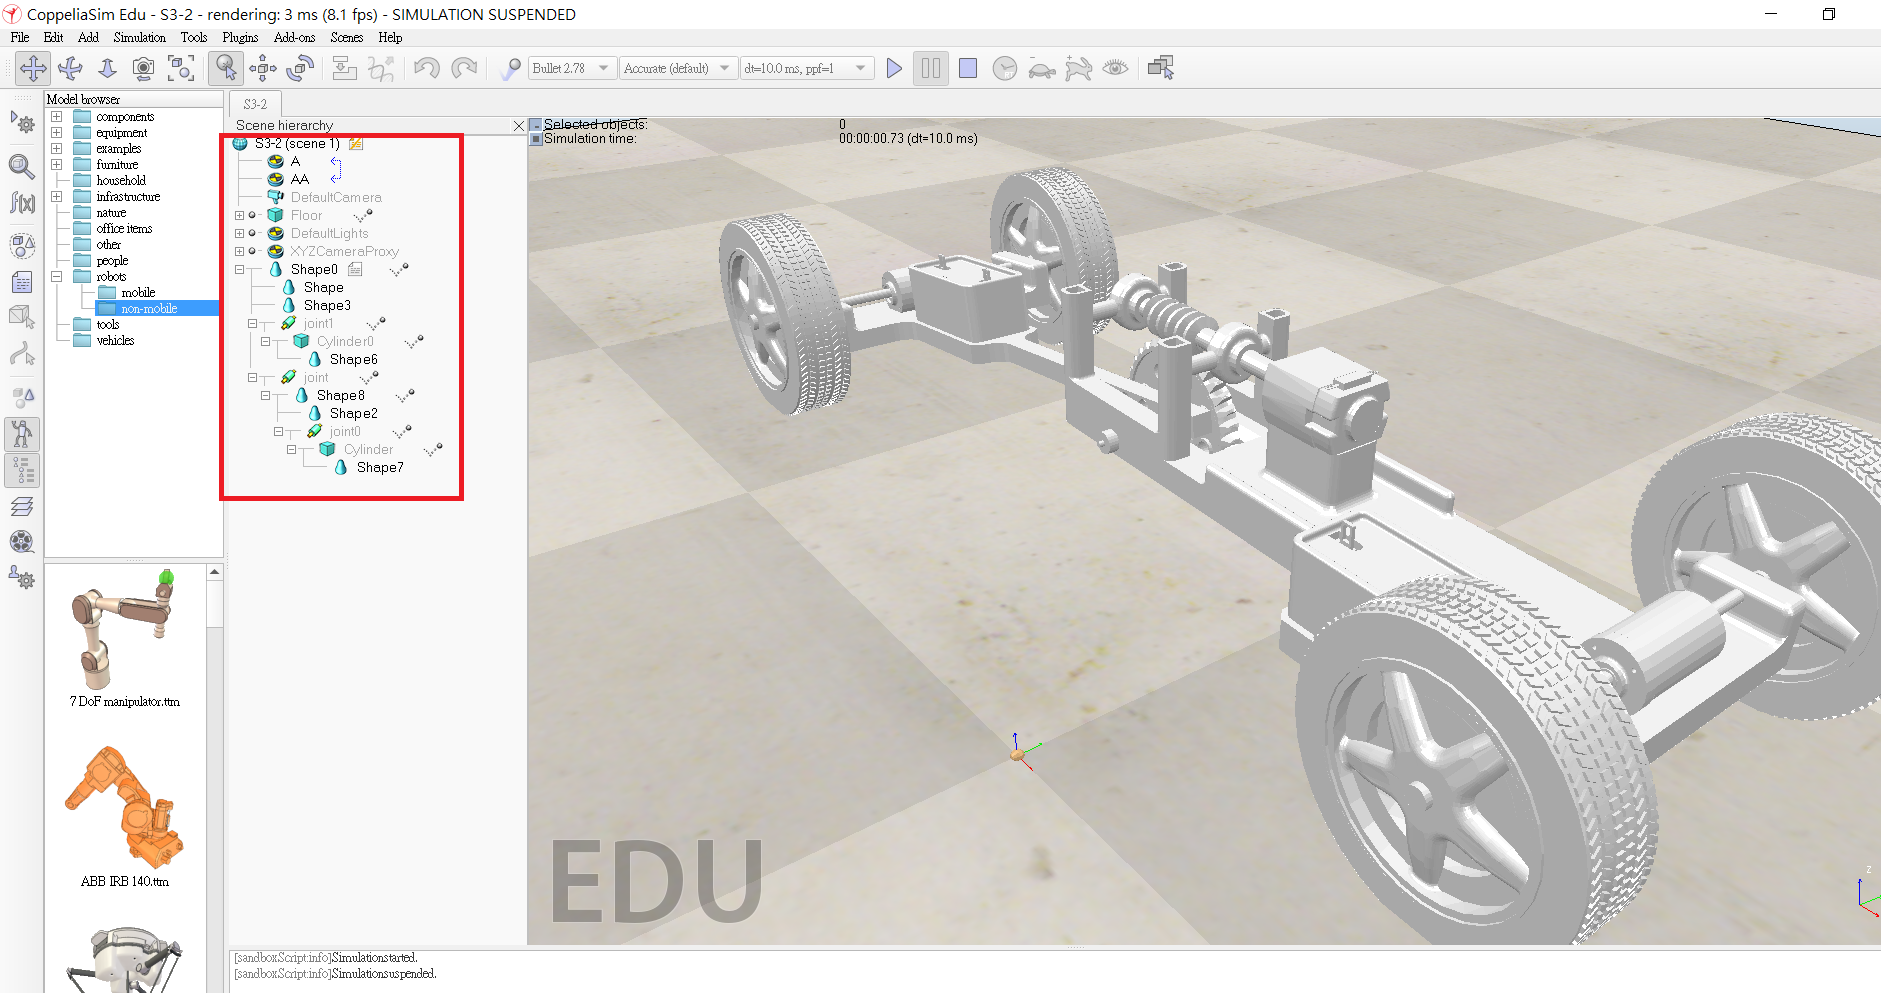Open the scene selector toolbar icon

pos(1161,68)
